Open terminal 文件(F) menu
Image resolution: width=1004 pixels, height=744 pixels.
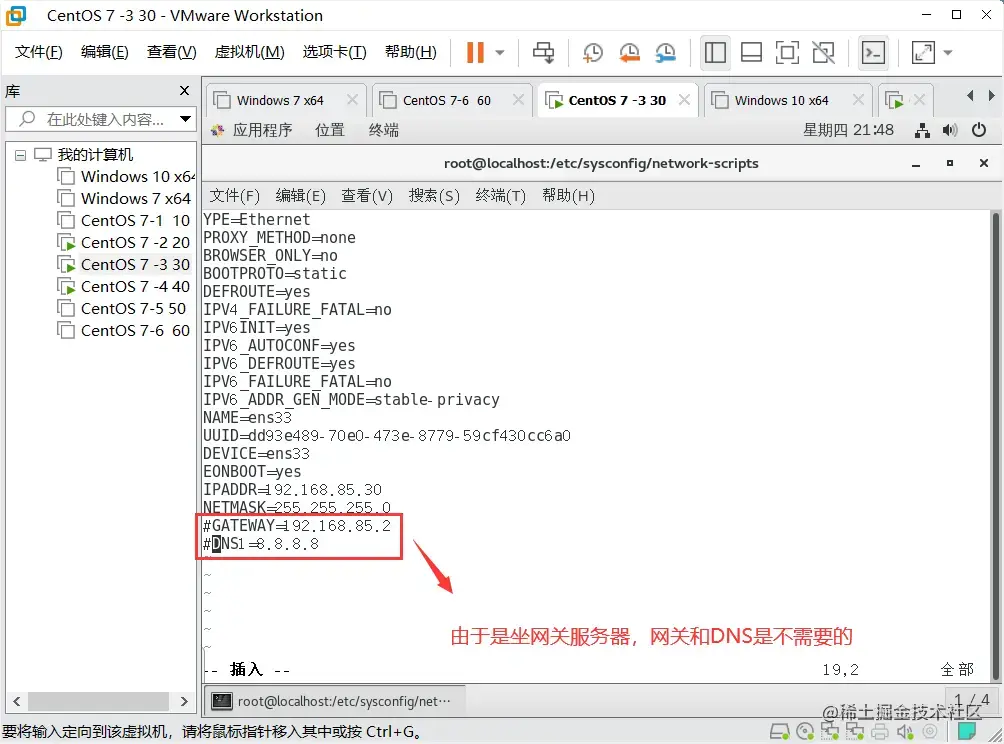[x=234, y=195]
